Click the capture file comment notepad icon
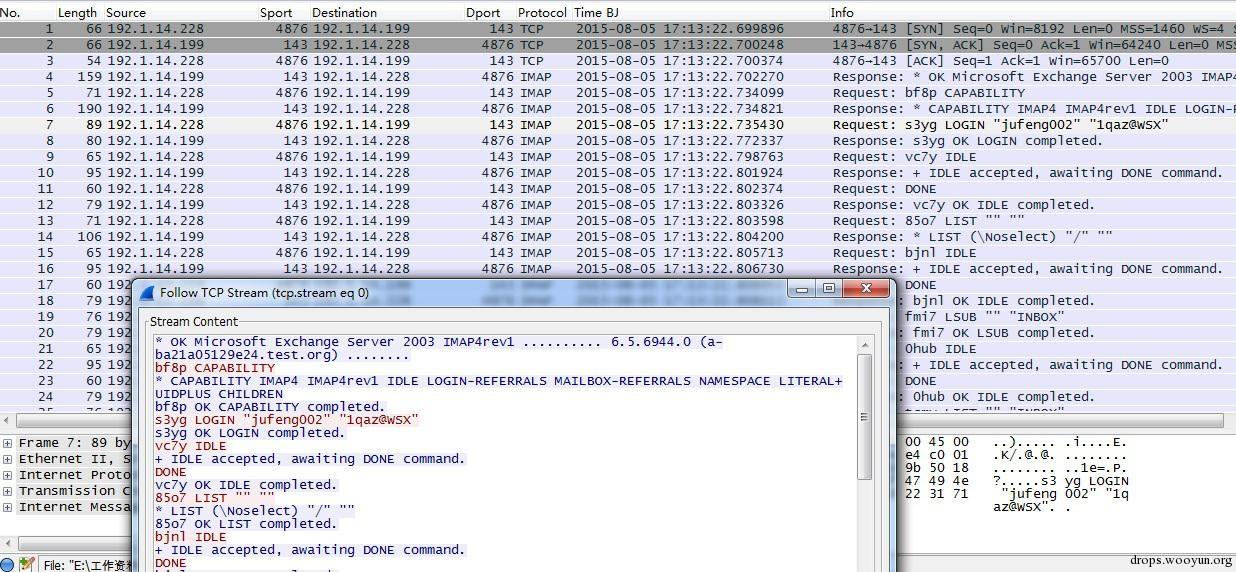 (x=27, y=565)
